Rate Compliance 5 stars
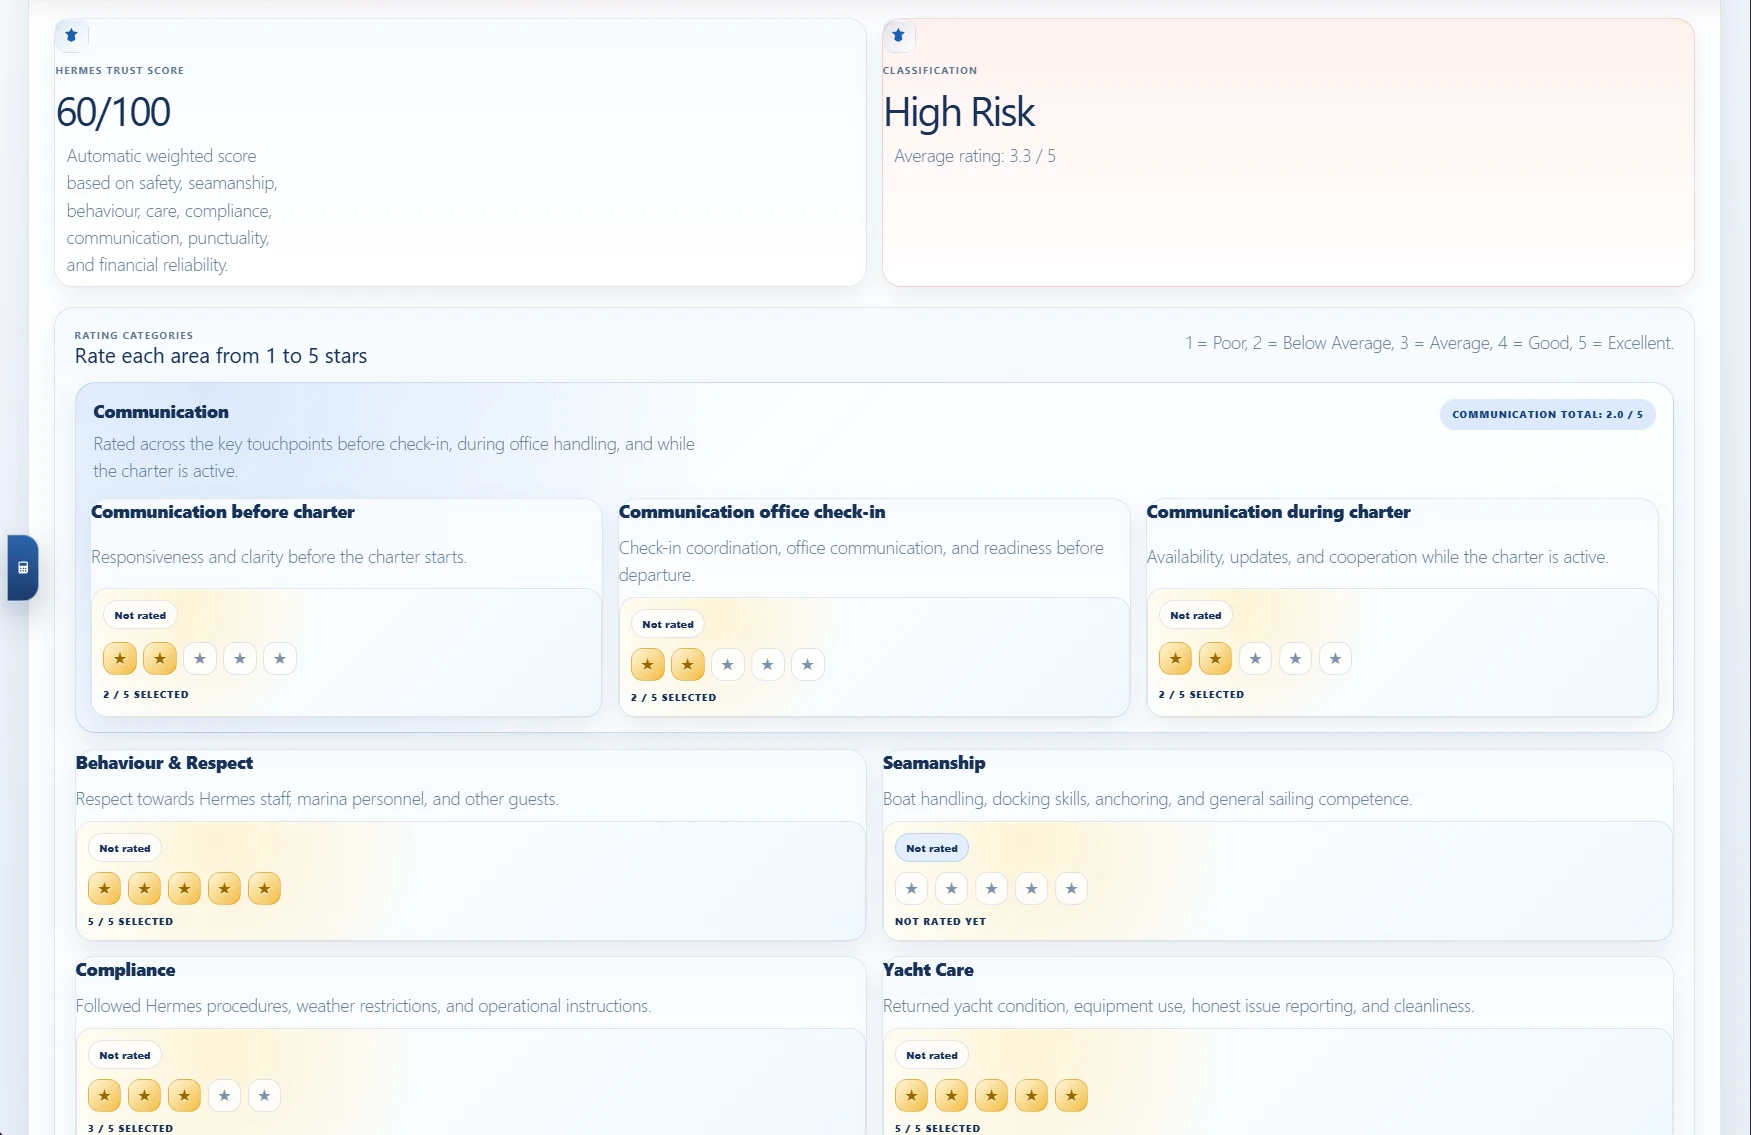Image resolution: width=1751 pixels, height=1135 pixels. (x=265, y=1096)
